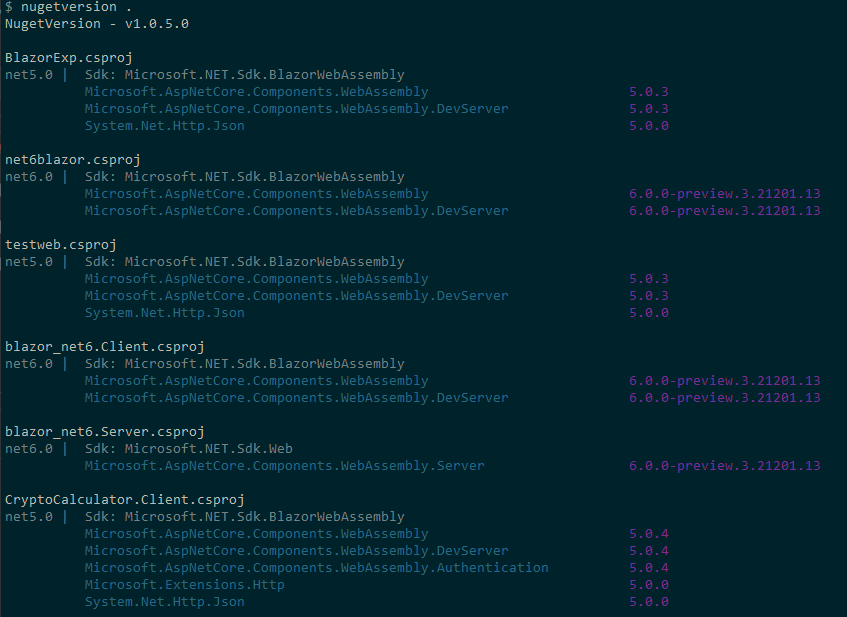Click WebAssembly.Authentication package entry
Screen dimensions: 847x617
pyautogui.click(x=316, y=568)
